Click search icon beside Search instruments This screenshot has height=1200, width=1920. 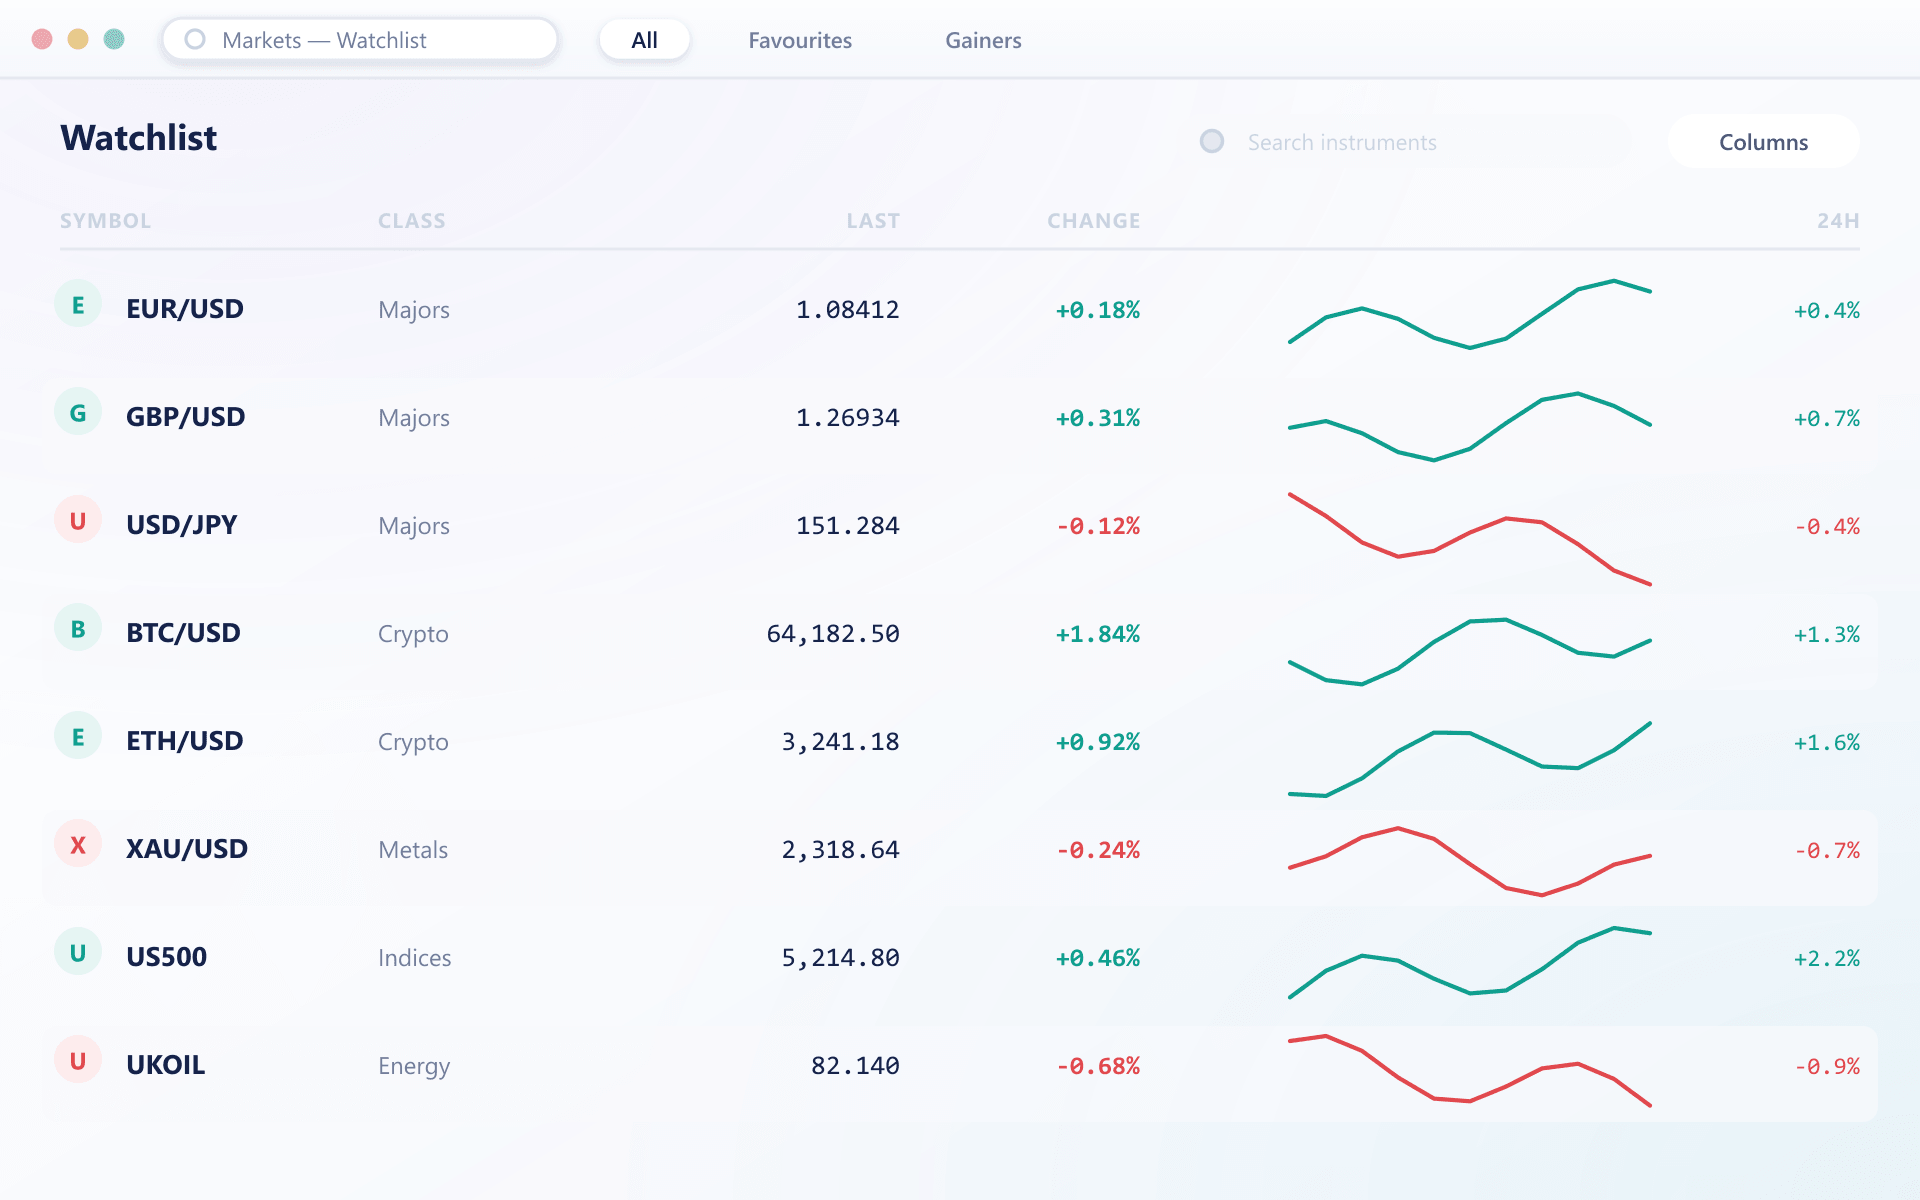1212,141
